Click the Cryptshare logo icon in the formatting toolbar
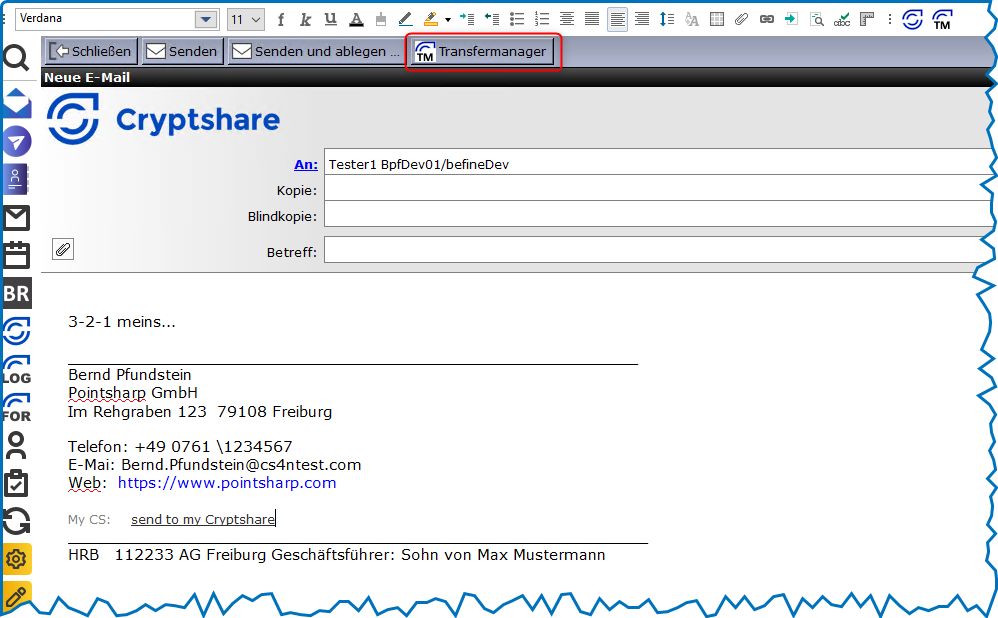 coord(912,19)
